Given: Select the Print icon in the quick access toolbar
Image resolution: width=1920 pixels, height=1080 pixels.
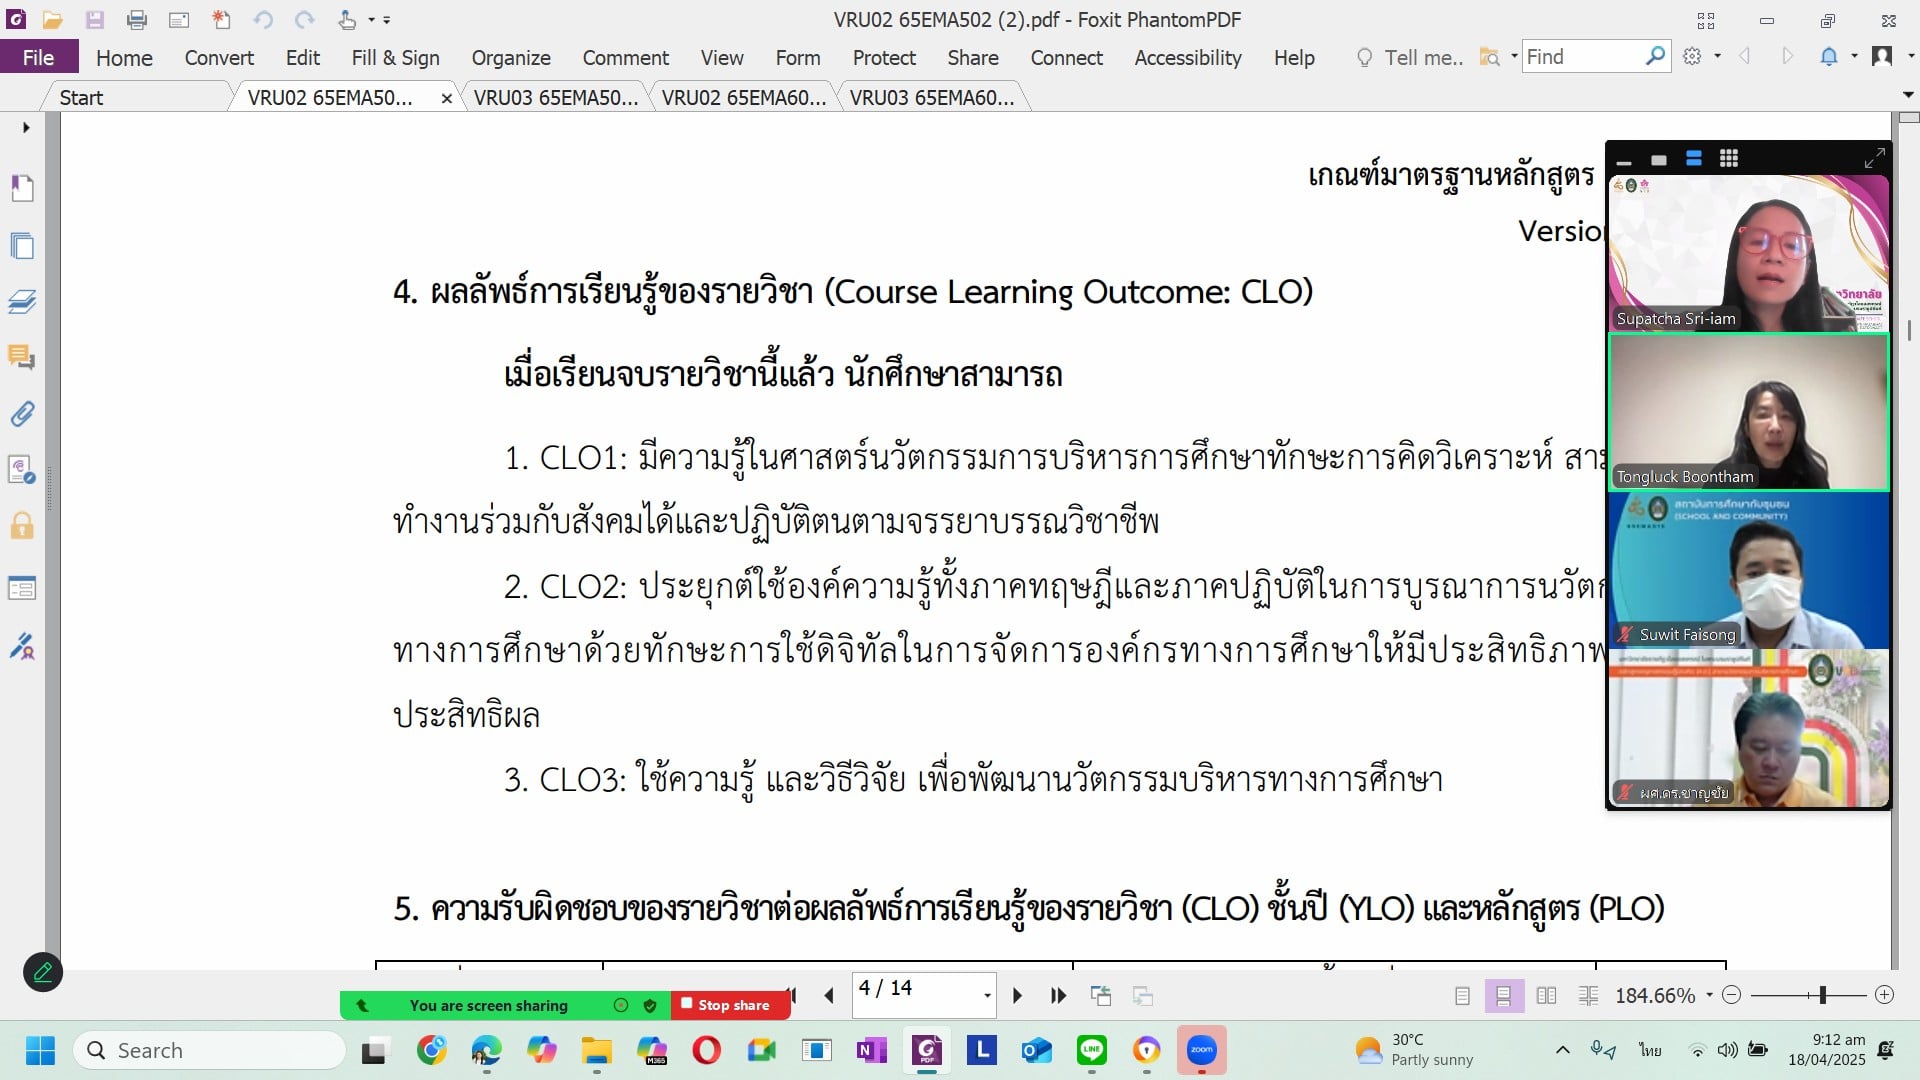Looking at the screenshot, I should click(137, 20).
